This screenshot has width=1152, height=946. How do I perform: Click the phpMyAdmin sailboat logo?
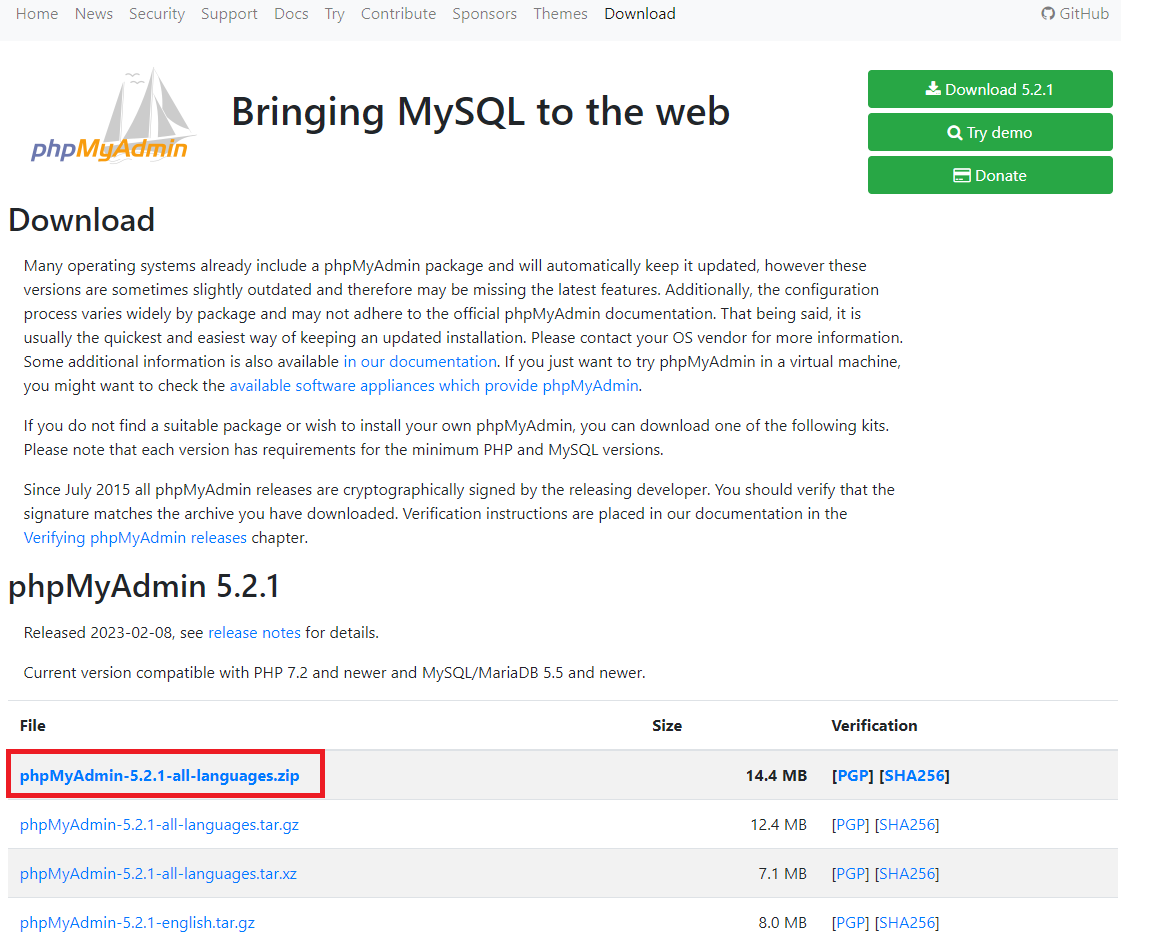(114, 116)
